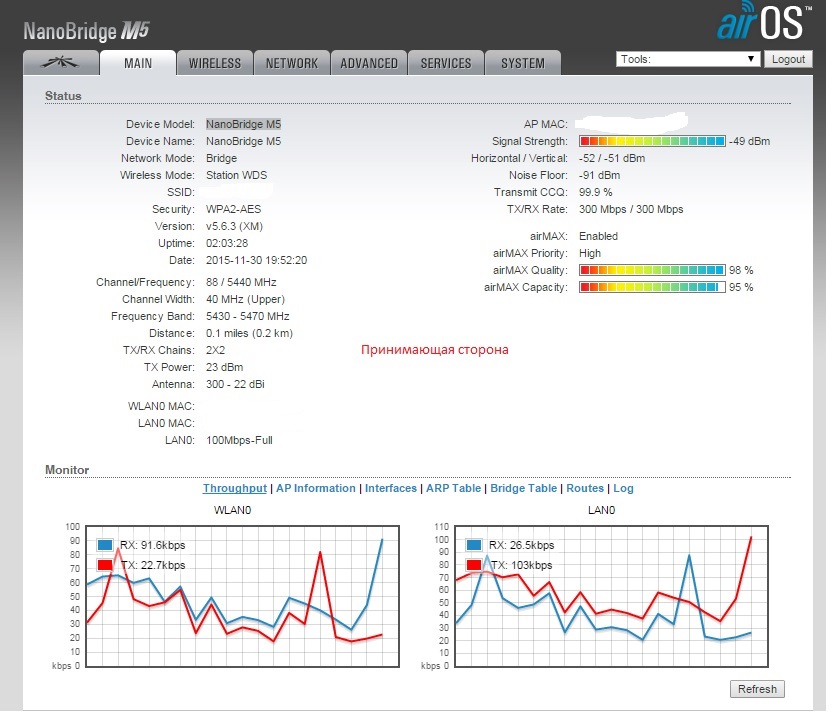This screenshot has height=713, width=834.
Task: Switch to the NETWORK tab
Action: 292,63
